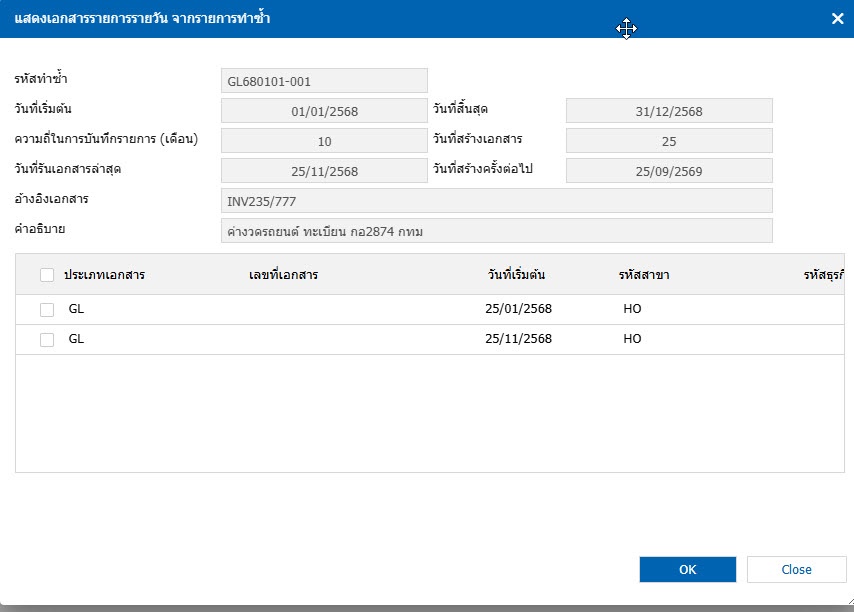Sort by ประเภทเอกสาร column header
Image resolution: width=854 pixels, height=612 pixels.
[104, 275]
